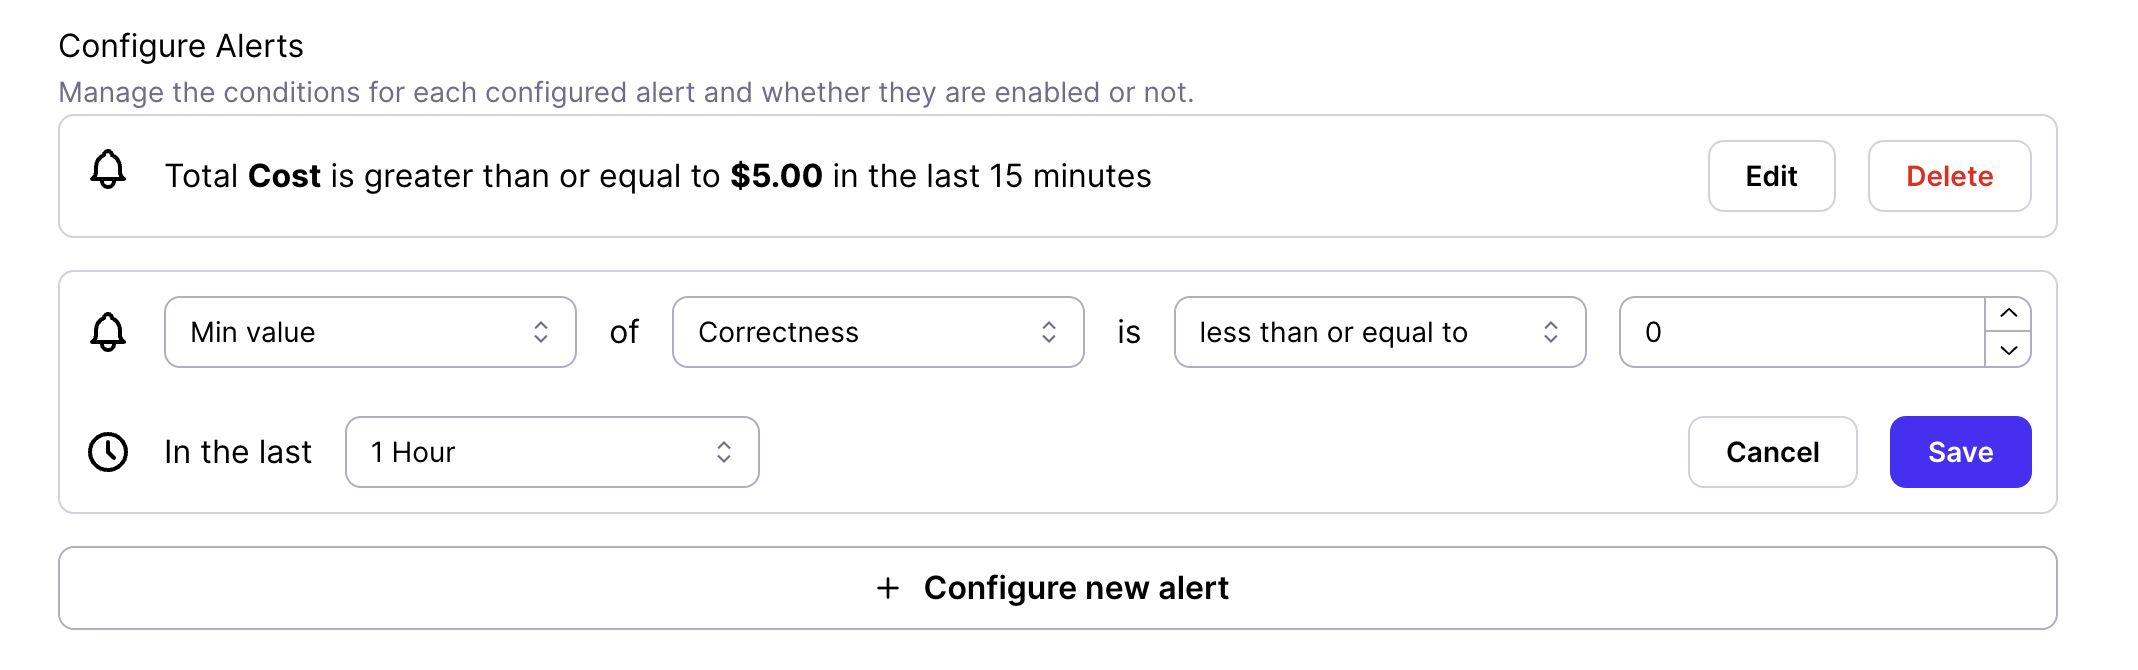The width and height of the screenshot is (2138, 670).
Task: Click the bell icon beside Total Cost alert
Action: pos(108,171)
